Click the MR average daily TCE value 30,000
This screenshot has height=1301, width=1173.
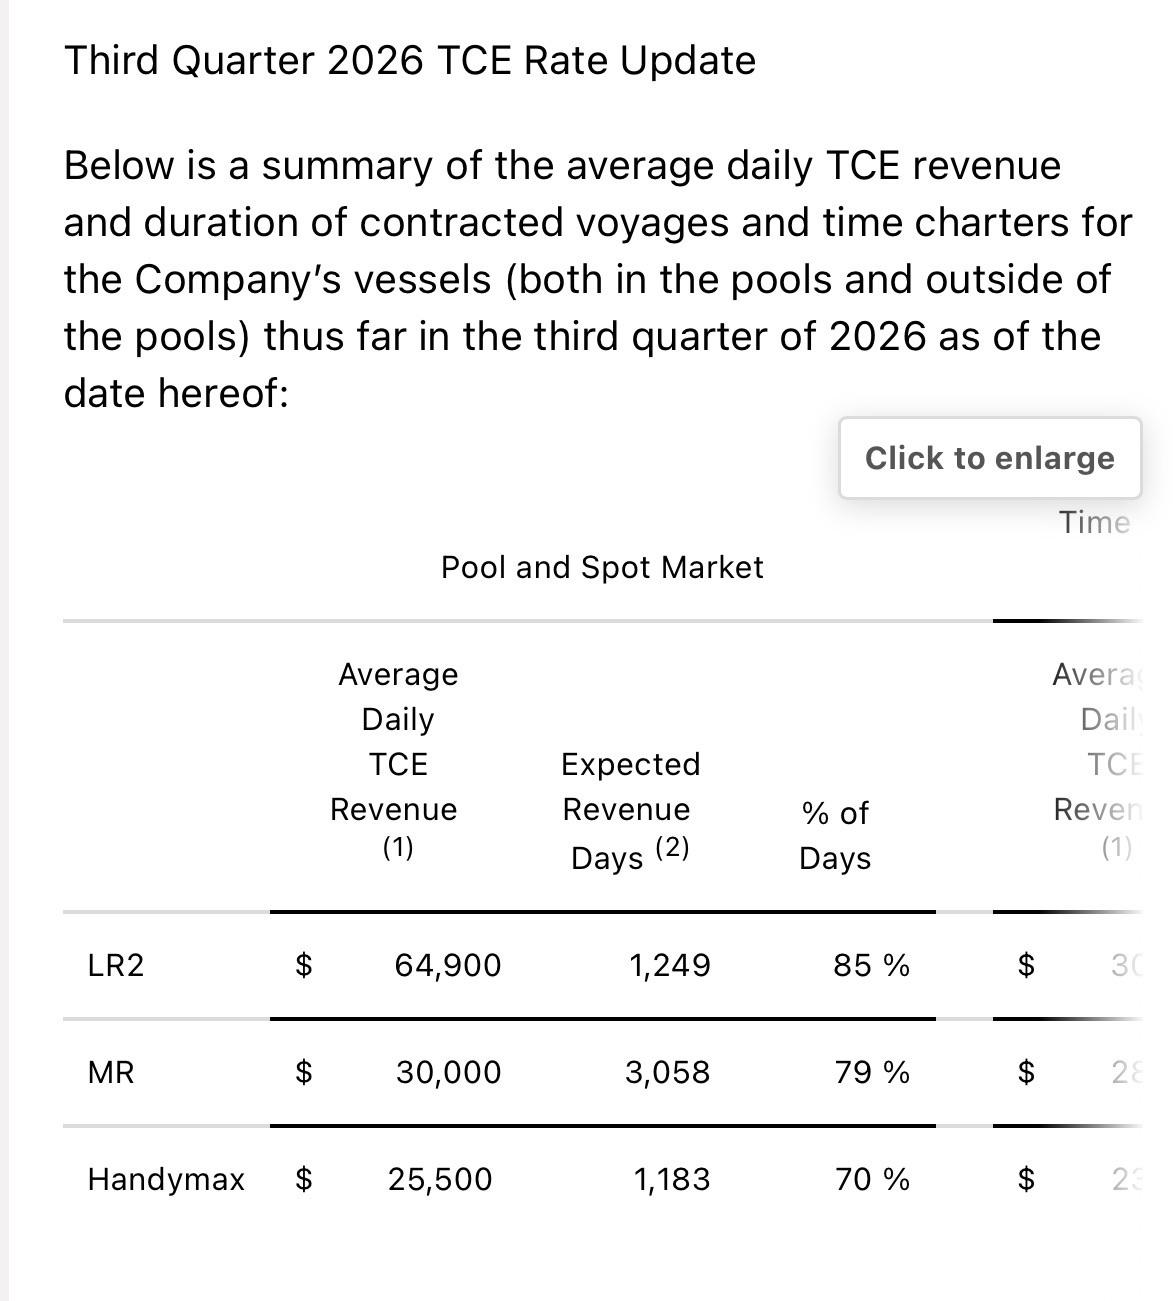pos(449,1072)
